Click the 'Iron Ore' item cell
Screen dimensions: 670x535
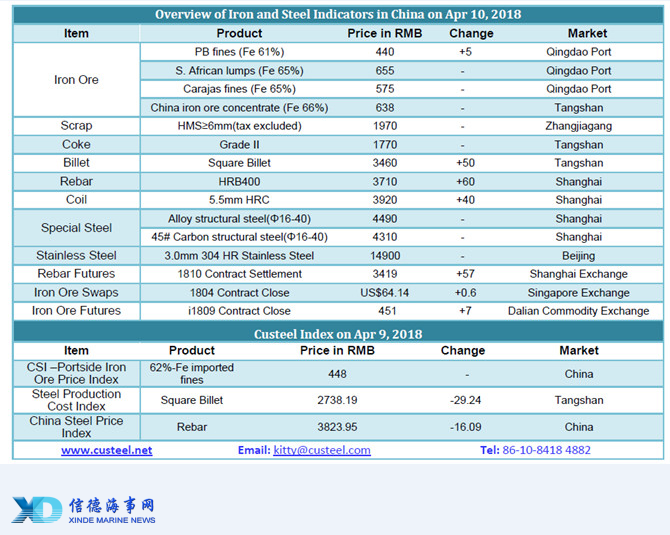(76, 79)
